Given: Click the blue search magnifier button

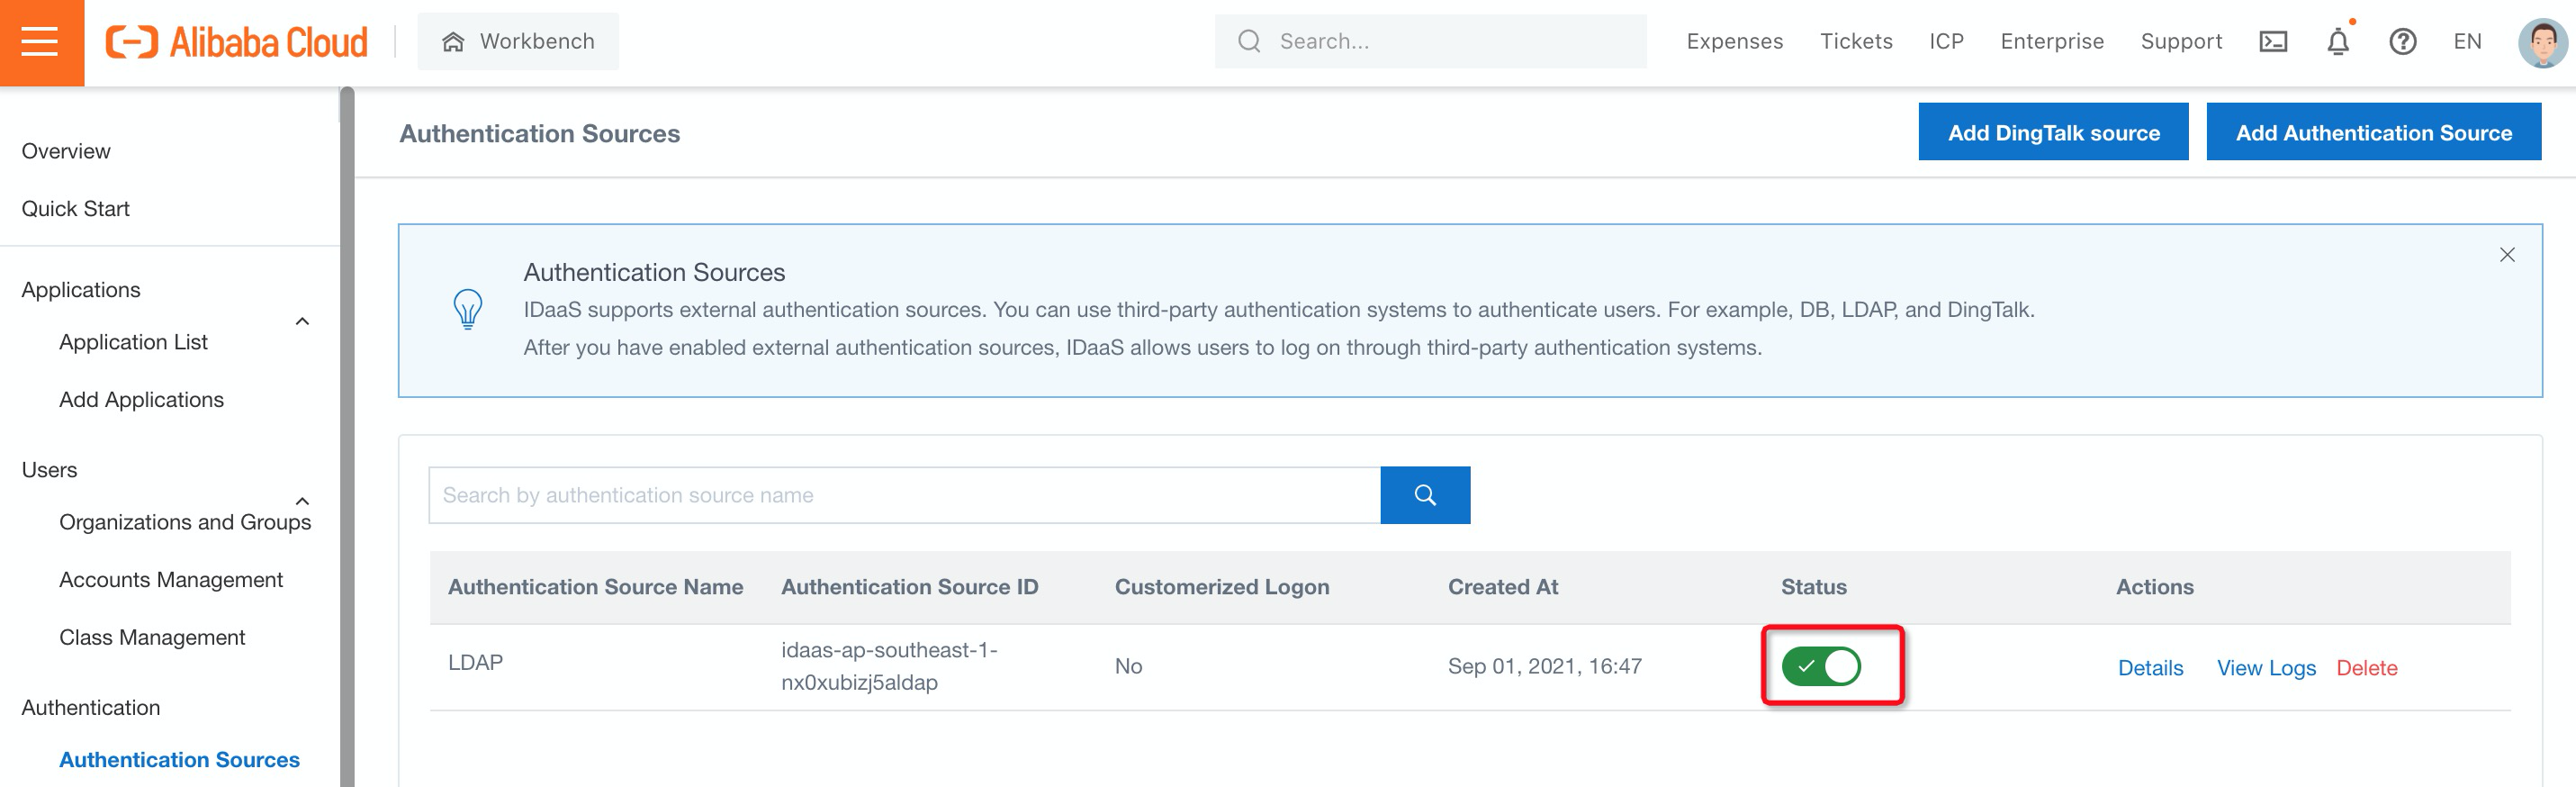Looking at the screenshot, I should pyautogui.click(x=1424, y=495).
